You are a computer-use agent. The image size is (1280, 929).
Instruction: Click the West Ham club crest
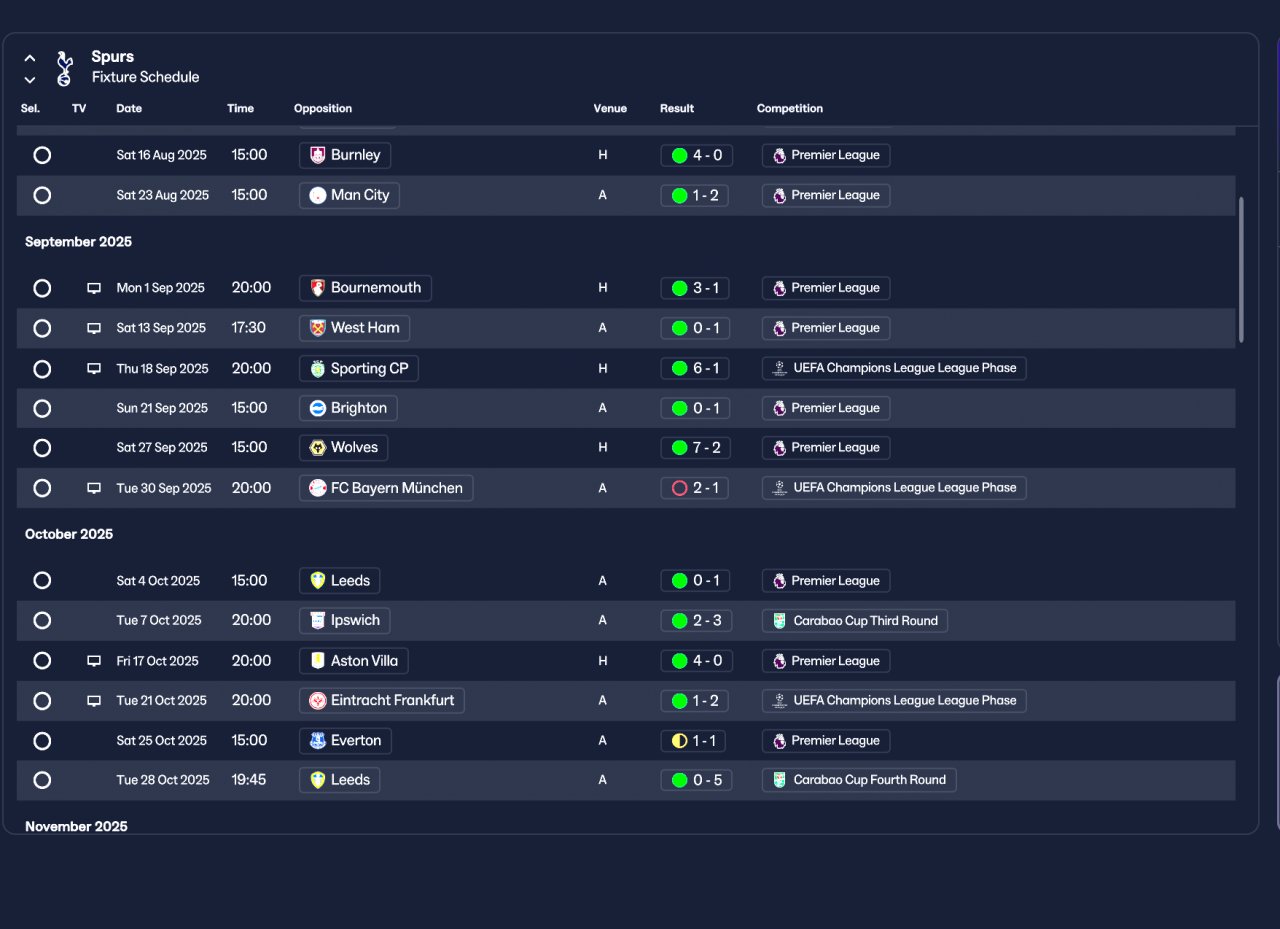(x=318, y=328)
